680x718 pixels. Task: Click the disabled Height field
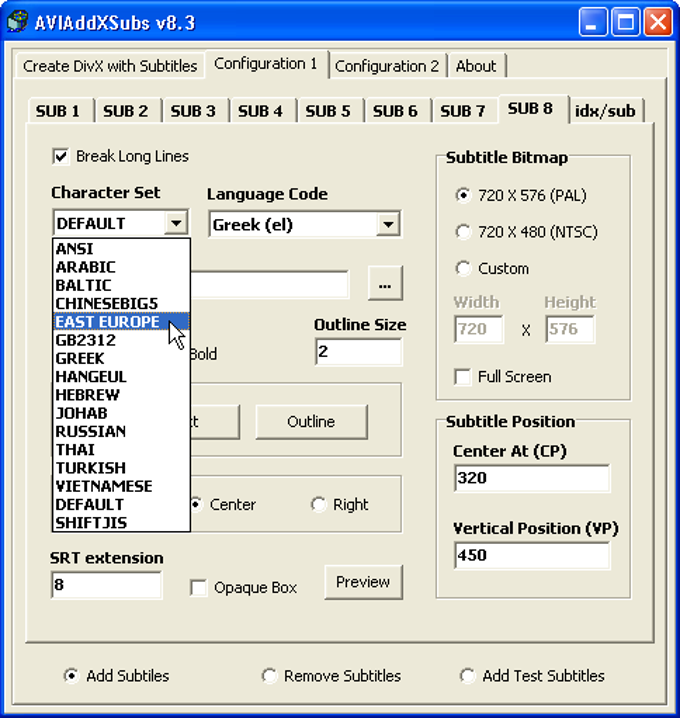click(x=570, y=329)
